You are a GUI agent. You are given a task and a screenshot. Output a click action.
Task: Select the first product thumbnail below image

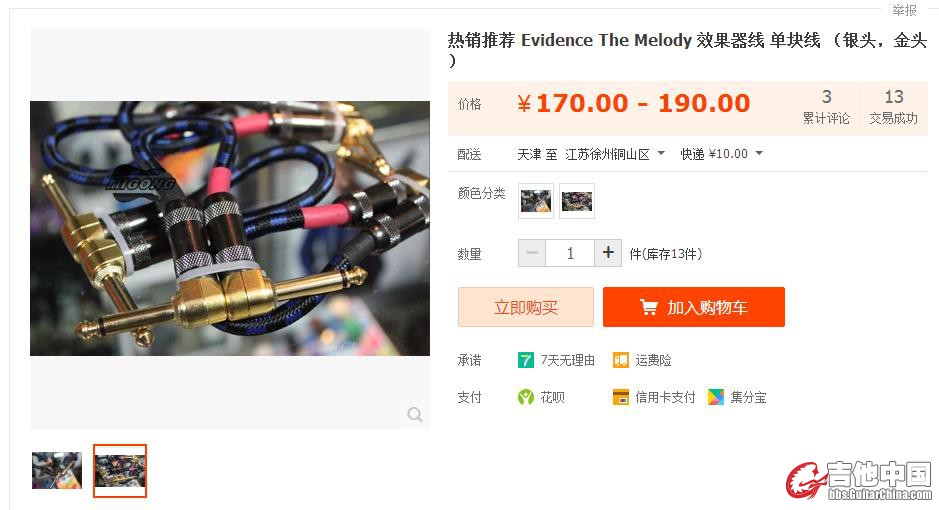pos(57,470)
